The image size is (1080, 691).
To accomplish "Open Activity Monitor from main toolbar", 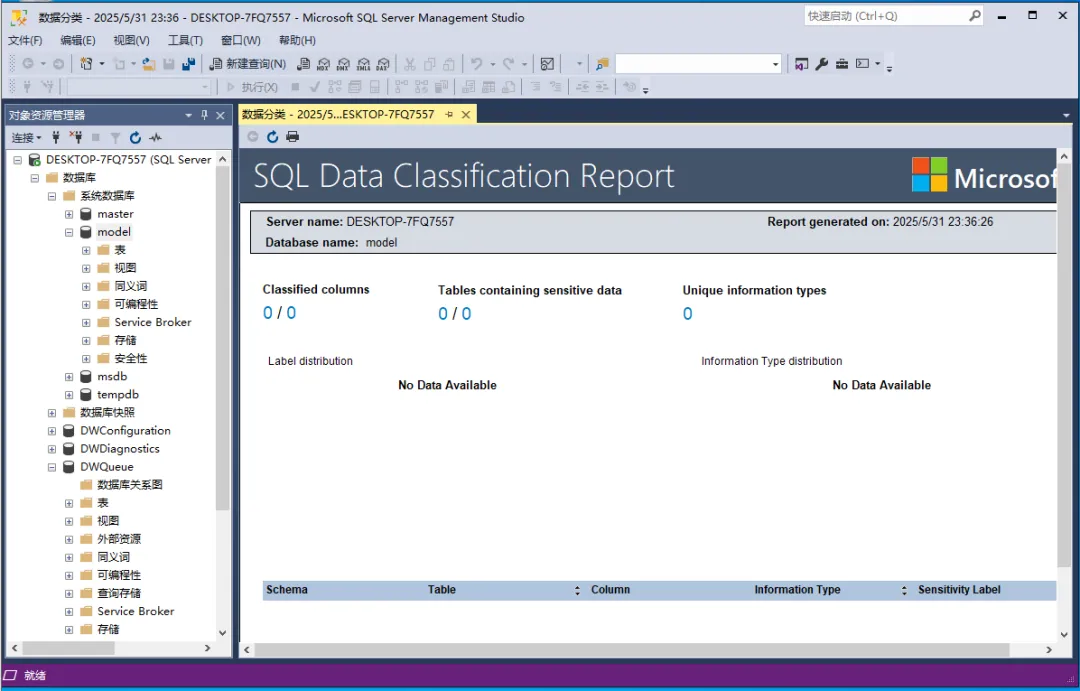I will [x=548, y=64].
